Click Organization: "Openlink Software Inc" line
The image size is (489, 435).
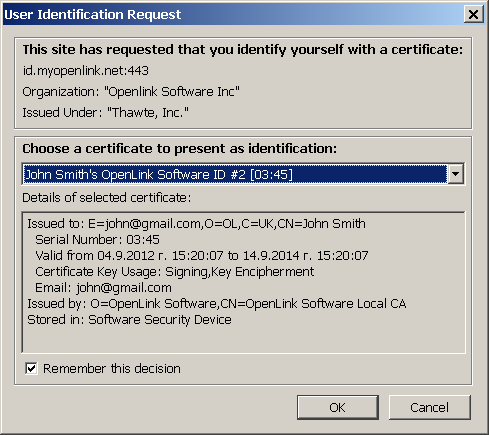pos(131,92)
